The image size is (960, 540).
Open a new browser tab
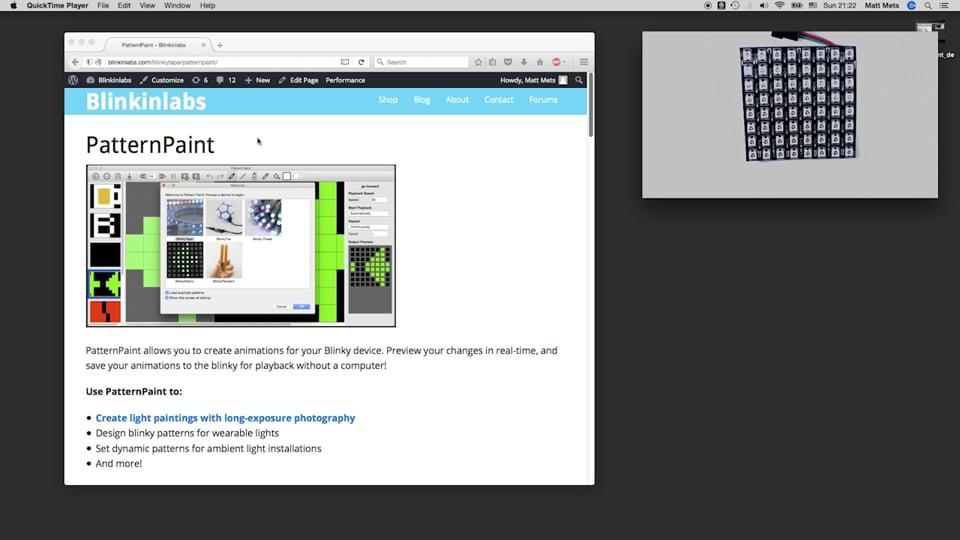pyautogui.click(x=220, y=45)
